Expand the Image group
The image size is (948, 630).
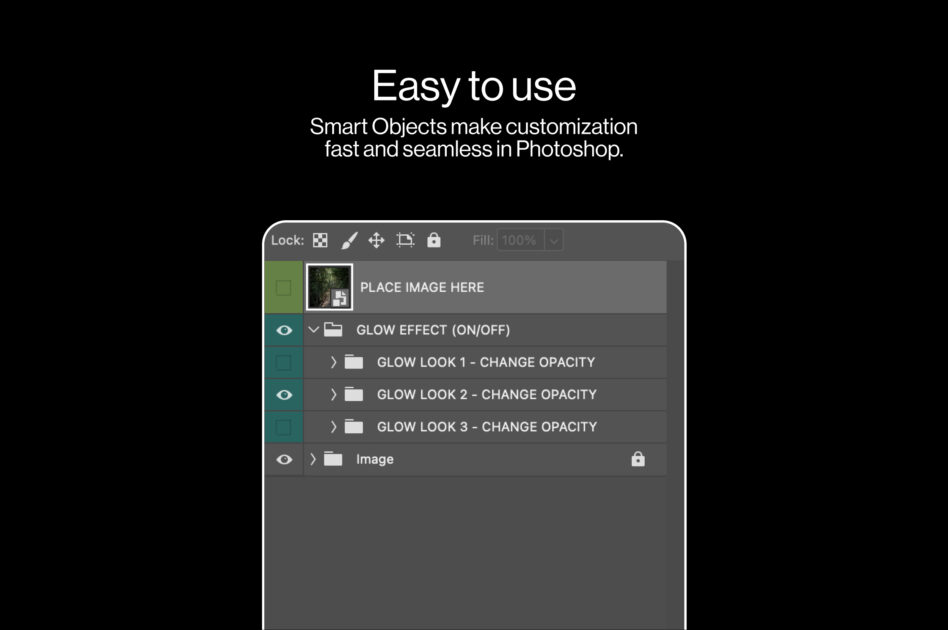point(313,459)
